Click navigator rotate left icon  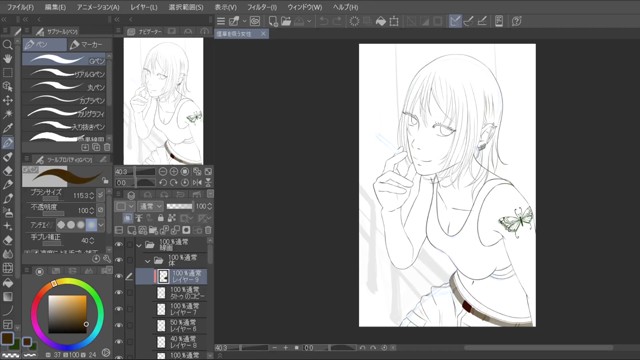coord(162,182)
